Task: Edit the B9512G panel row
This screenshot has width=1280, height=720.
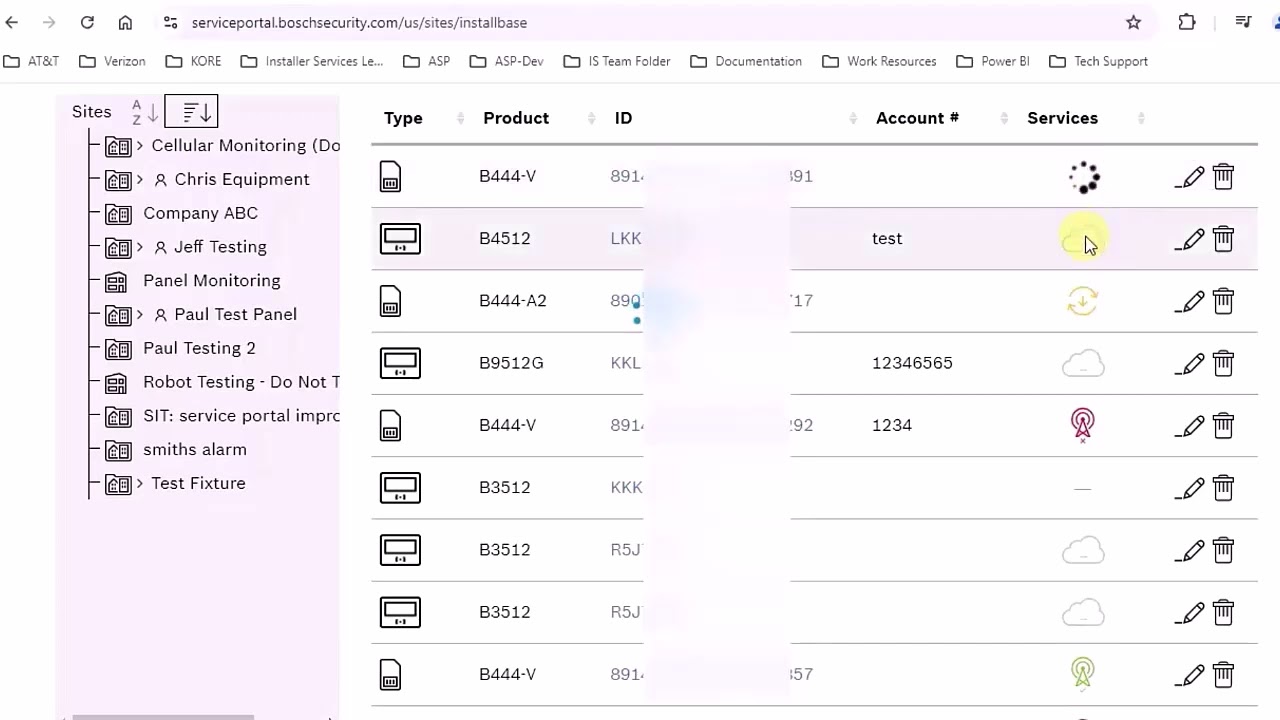Action: point(1190,363)
